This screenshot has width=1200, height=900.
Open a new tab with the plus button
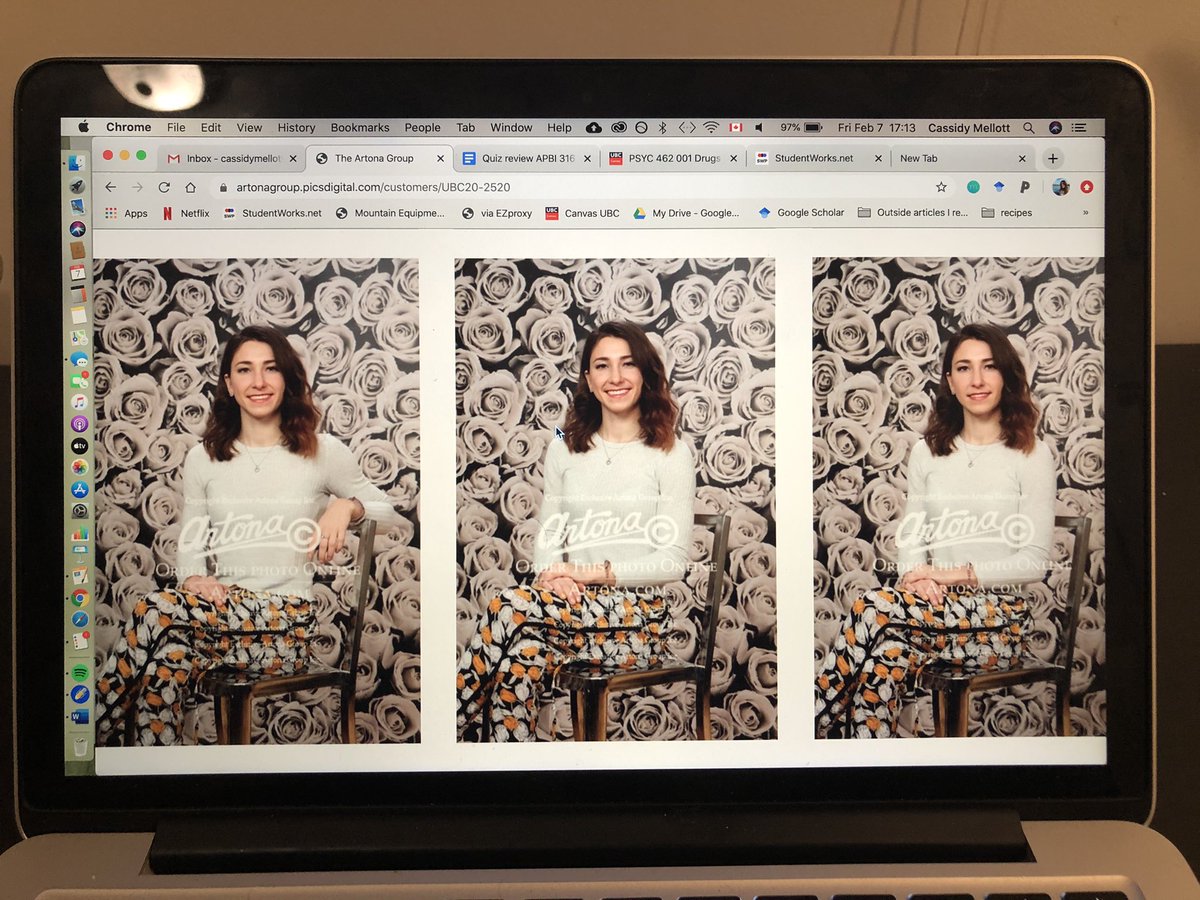tap(1052, 158)
